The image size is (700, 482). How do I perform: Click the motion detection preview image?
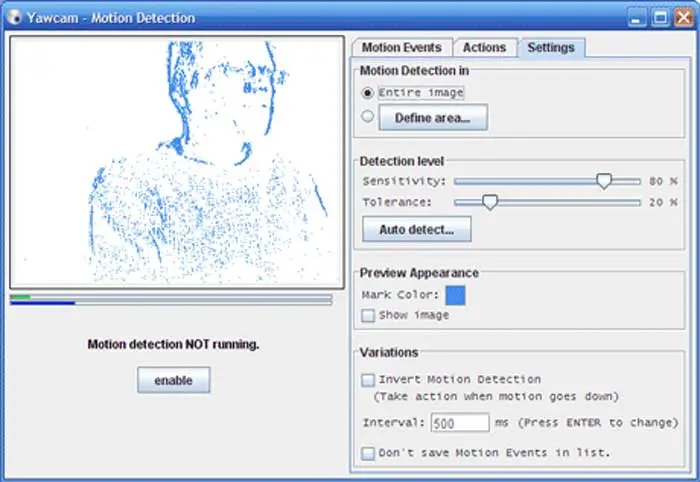pos(177,162)
